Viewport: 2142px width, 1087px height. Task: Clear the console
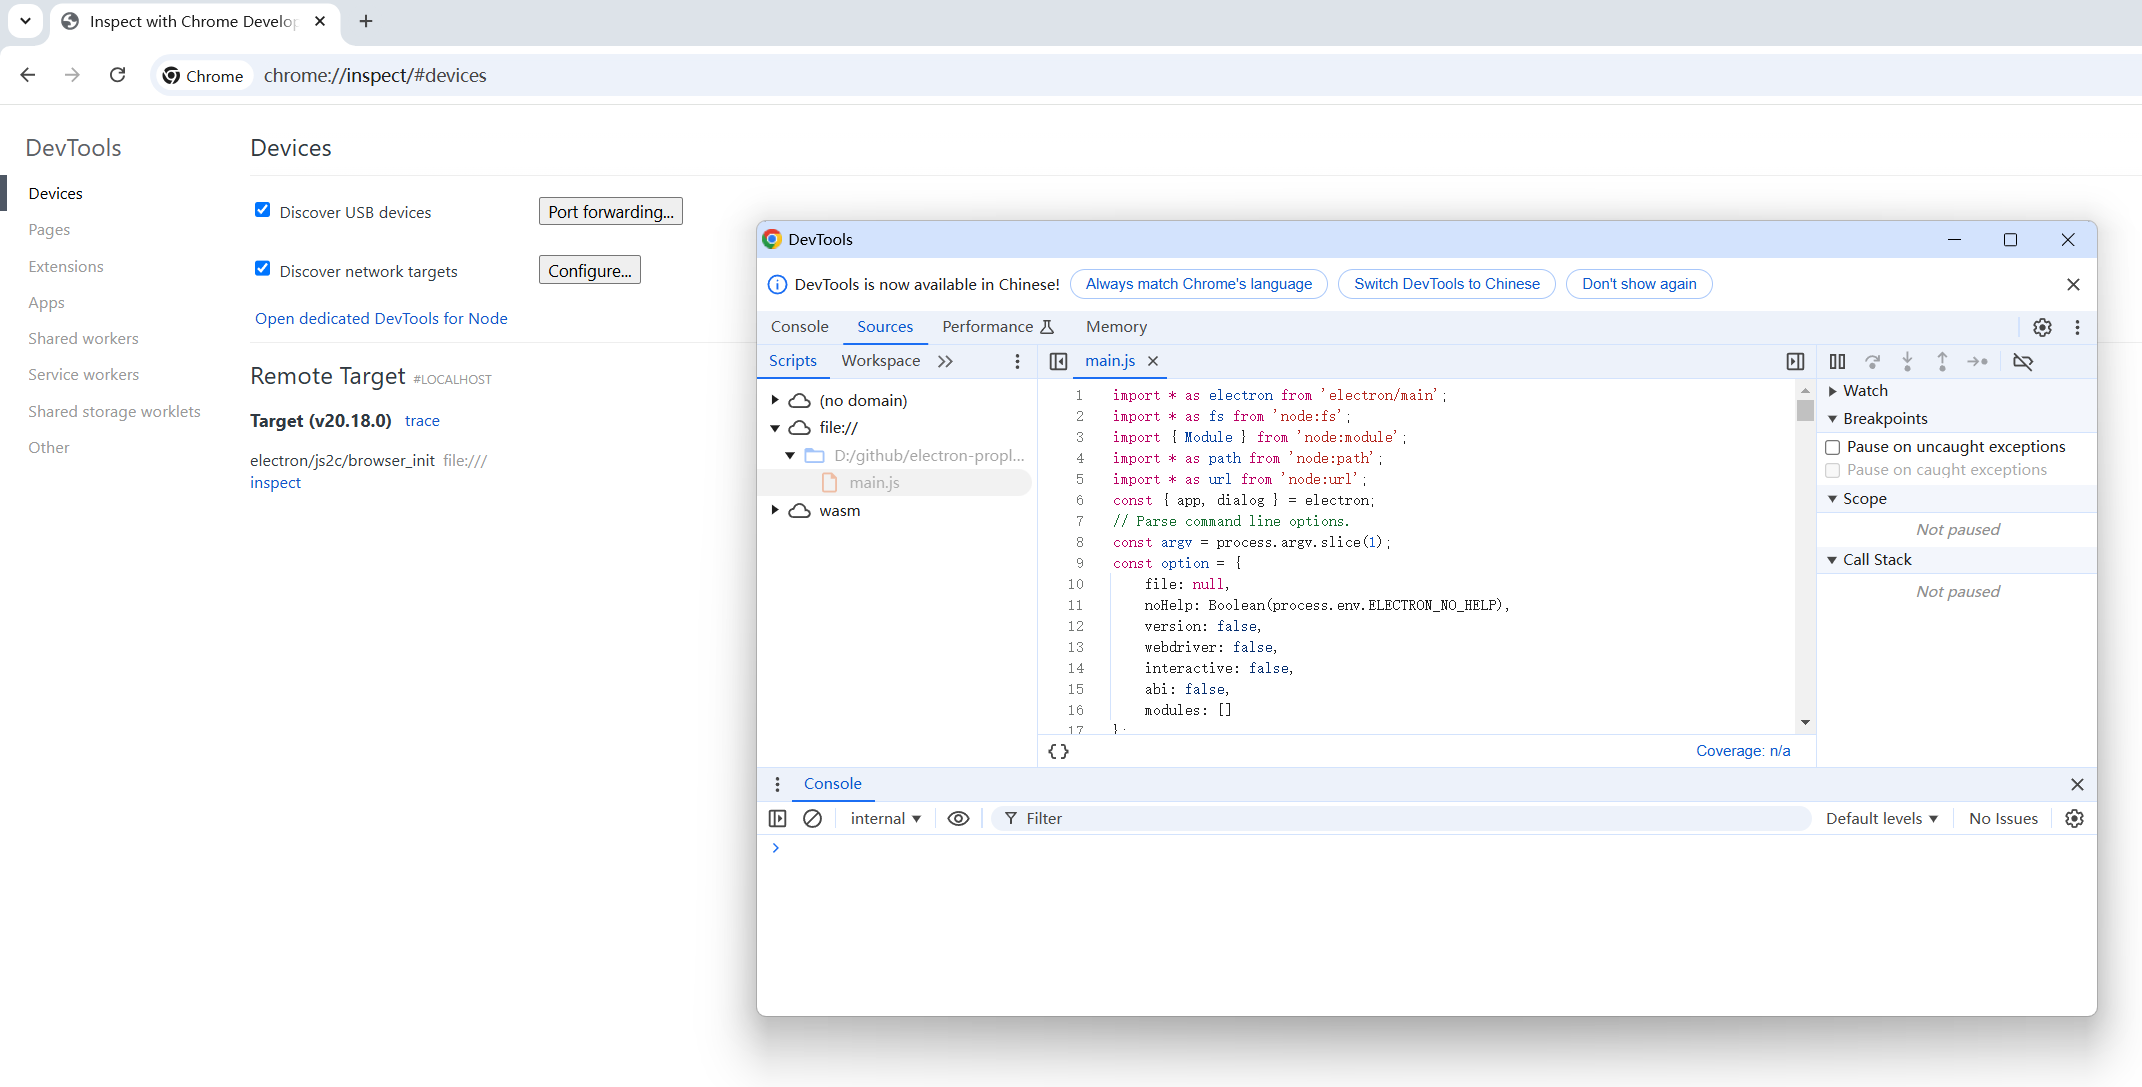[812, 818]
